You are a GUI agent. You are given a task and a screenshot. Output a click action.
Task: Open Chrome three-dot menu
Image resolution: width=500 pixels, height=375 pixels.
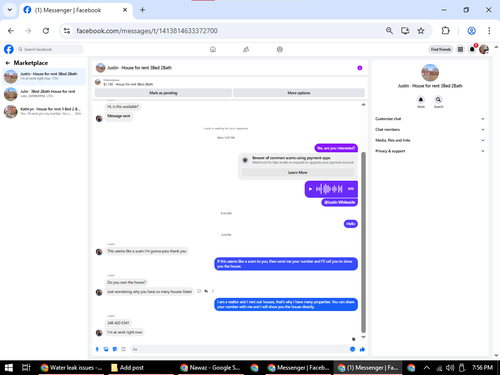(489, 31)
